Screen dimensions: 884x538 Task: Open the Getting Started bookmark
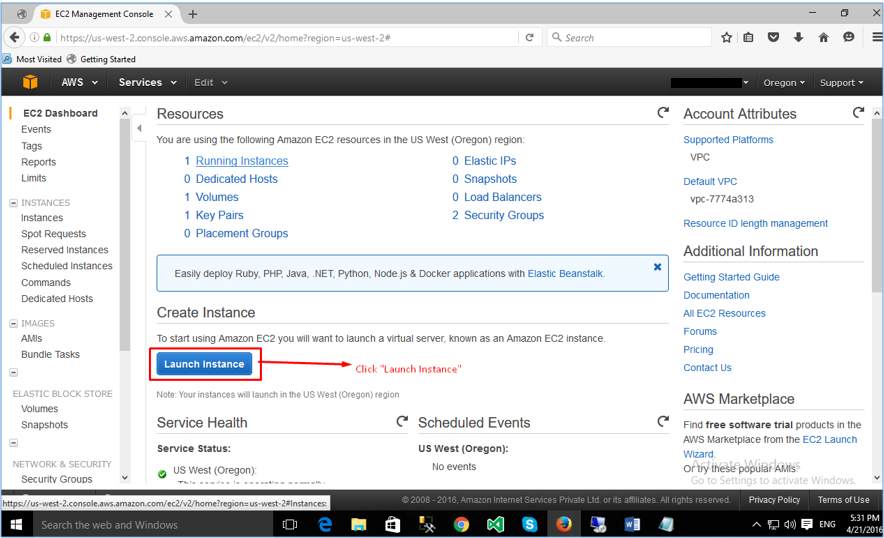click(x=101, y=59)
